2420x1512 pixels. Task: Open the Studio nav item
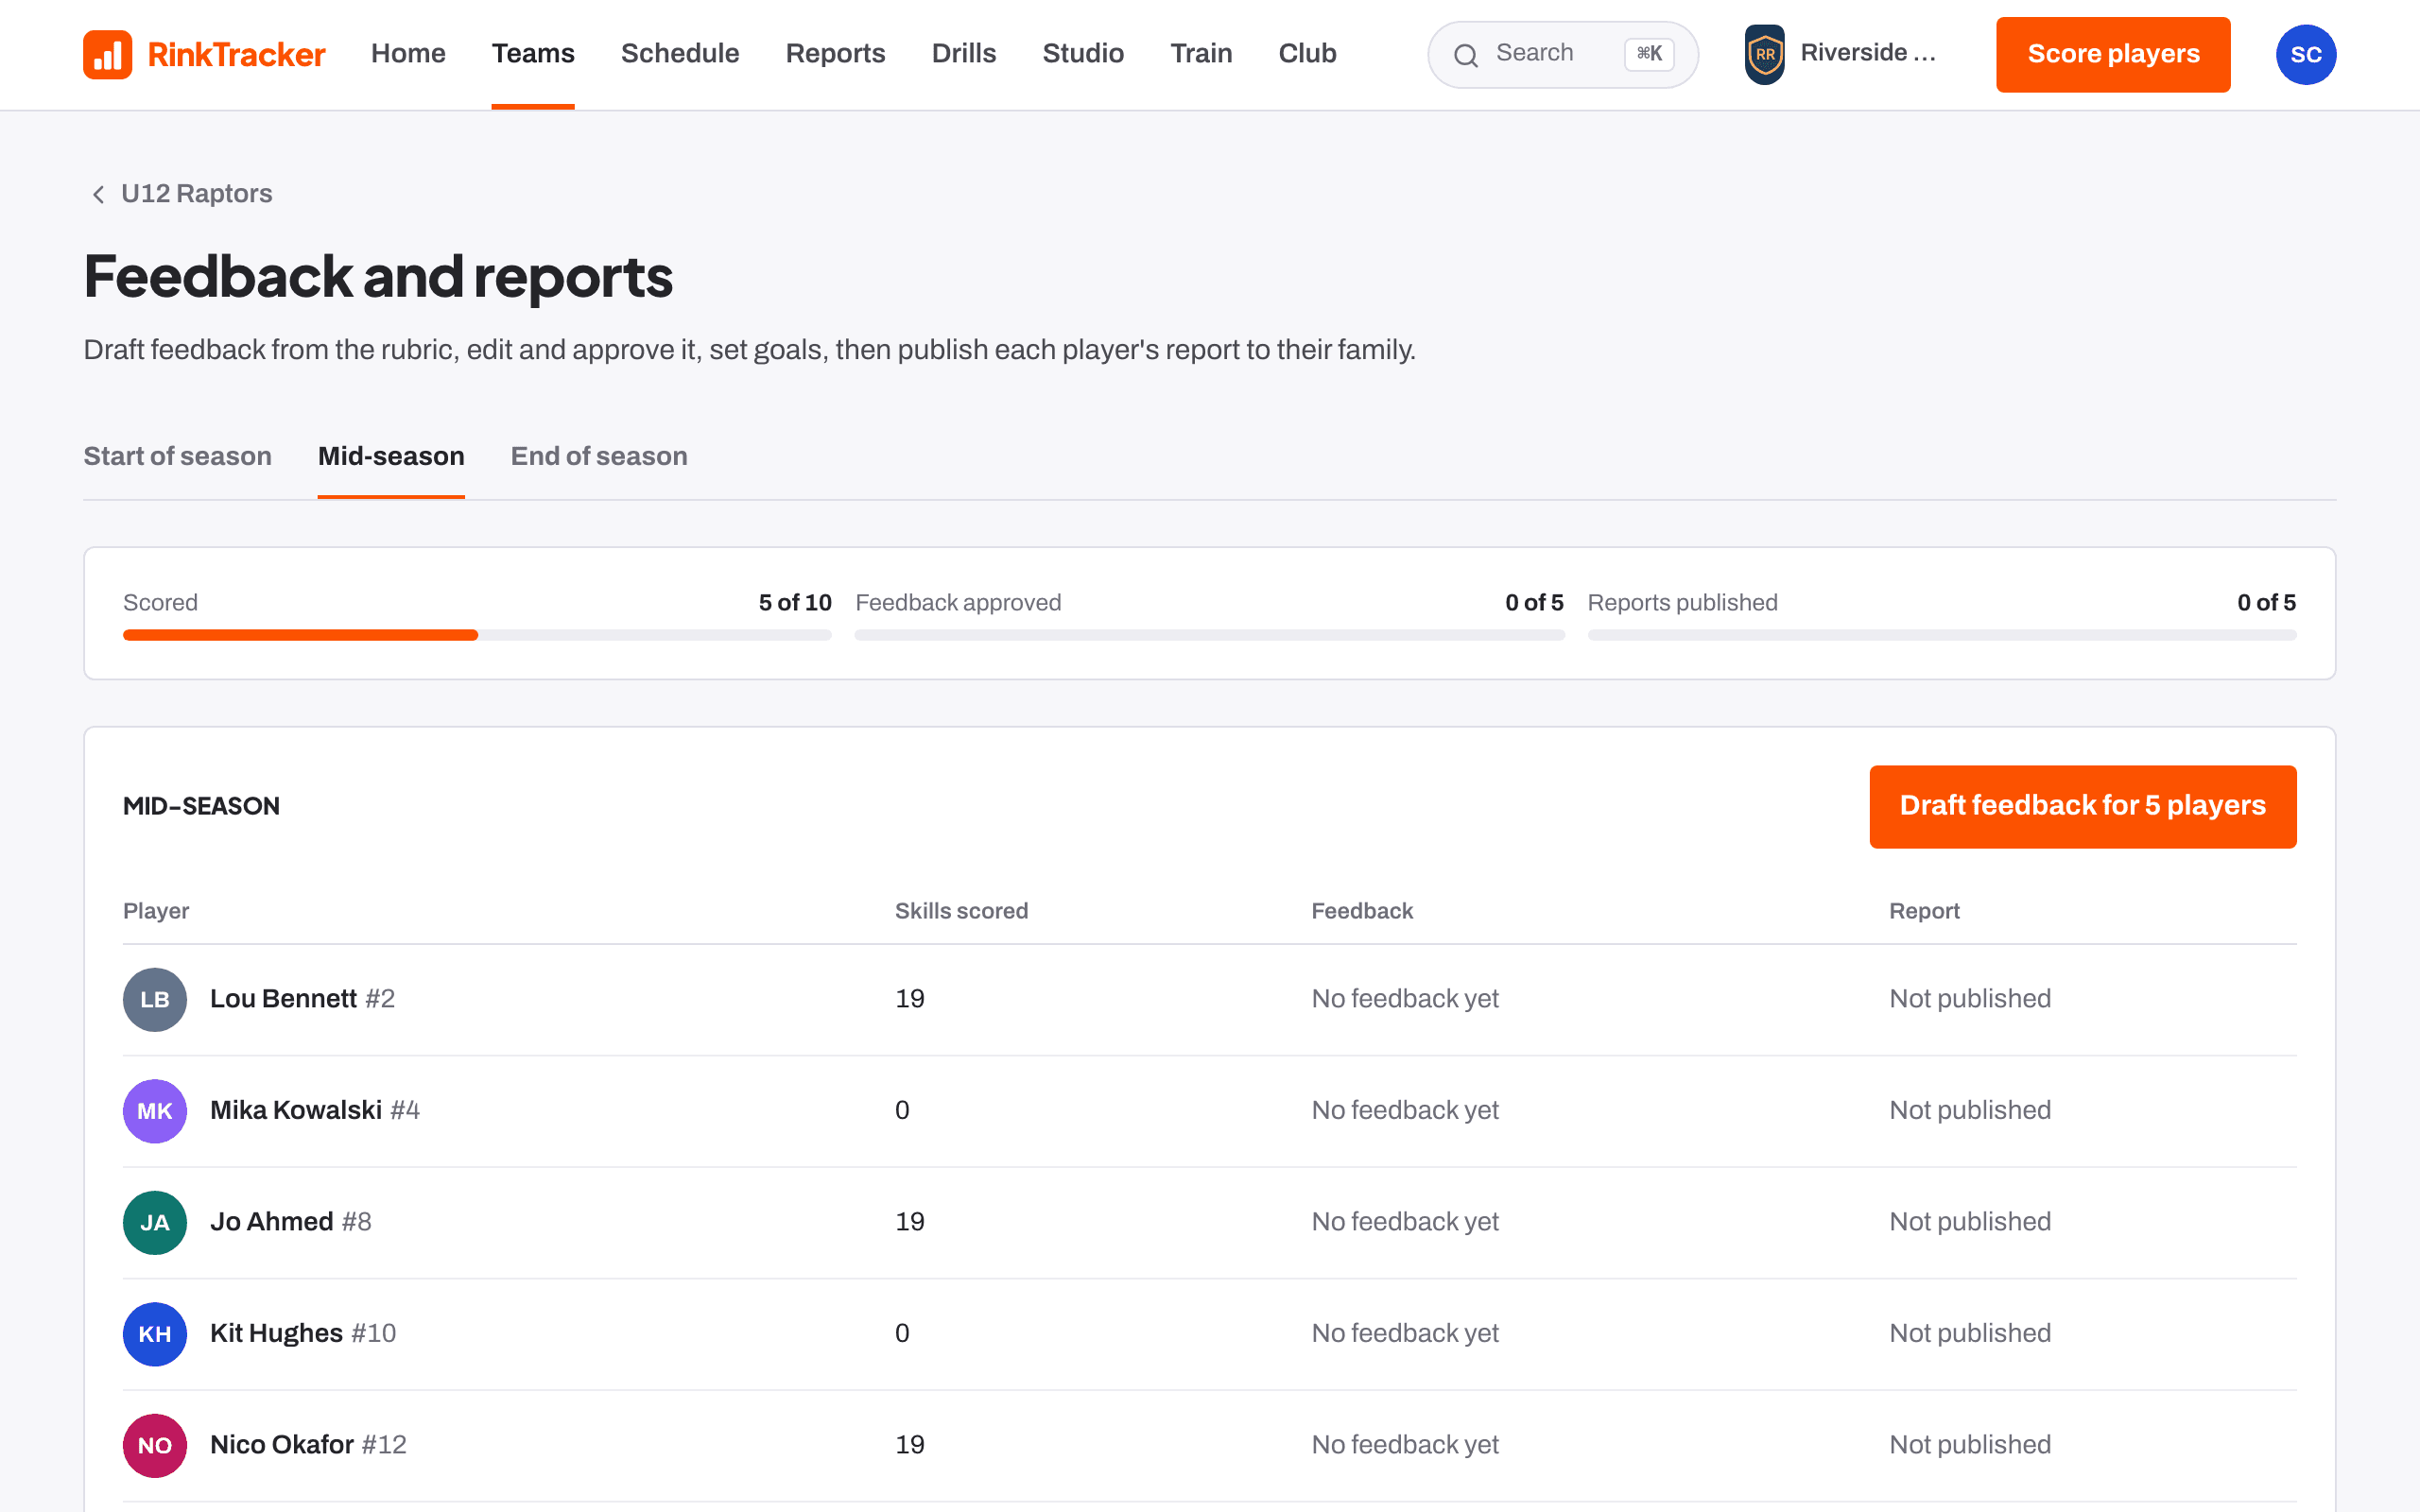1083,53
